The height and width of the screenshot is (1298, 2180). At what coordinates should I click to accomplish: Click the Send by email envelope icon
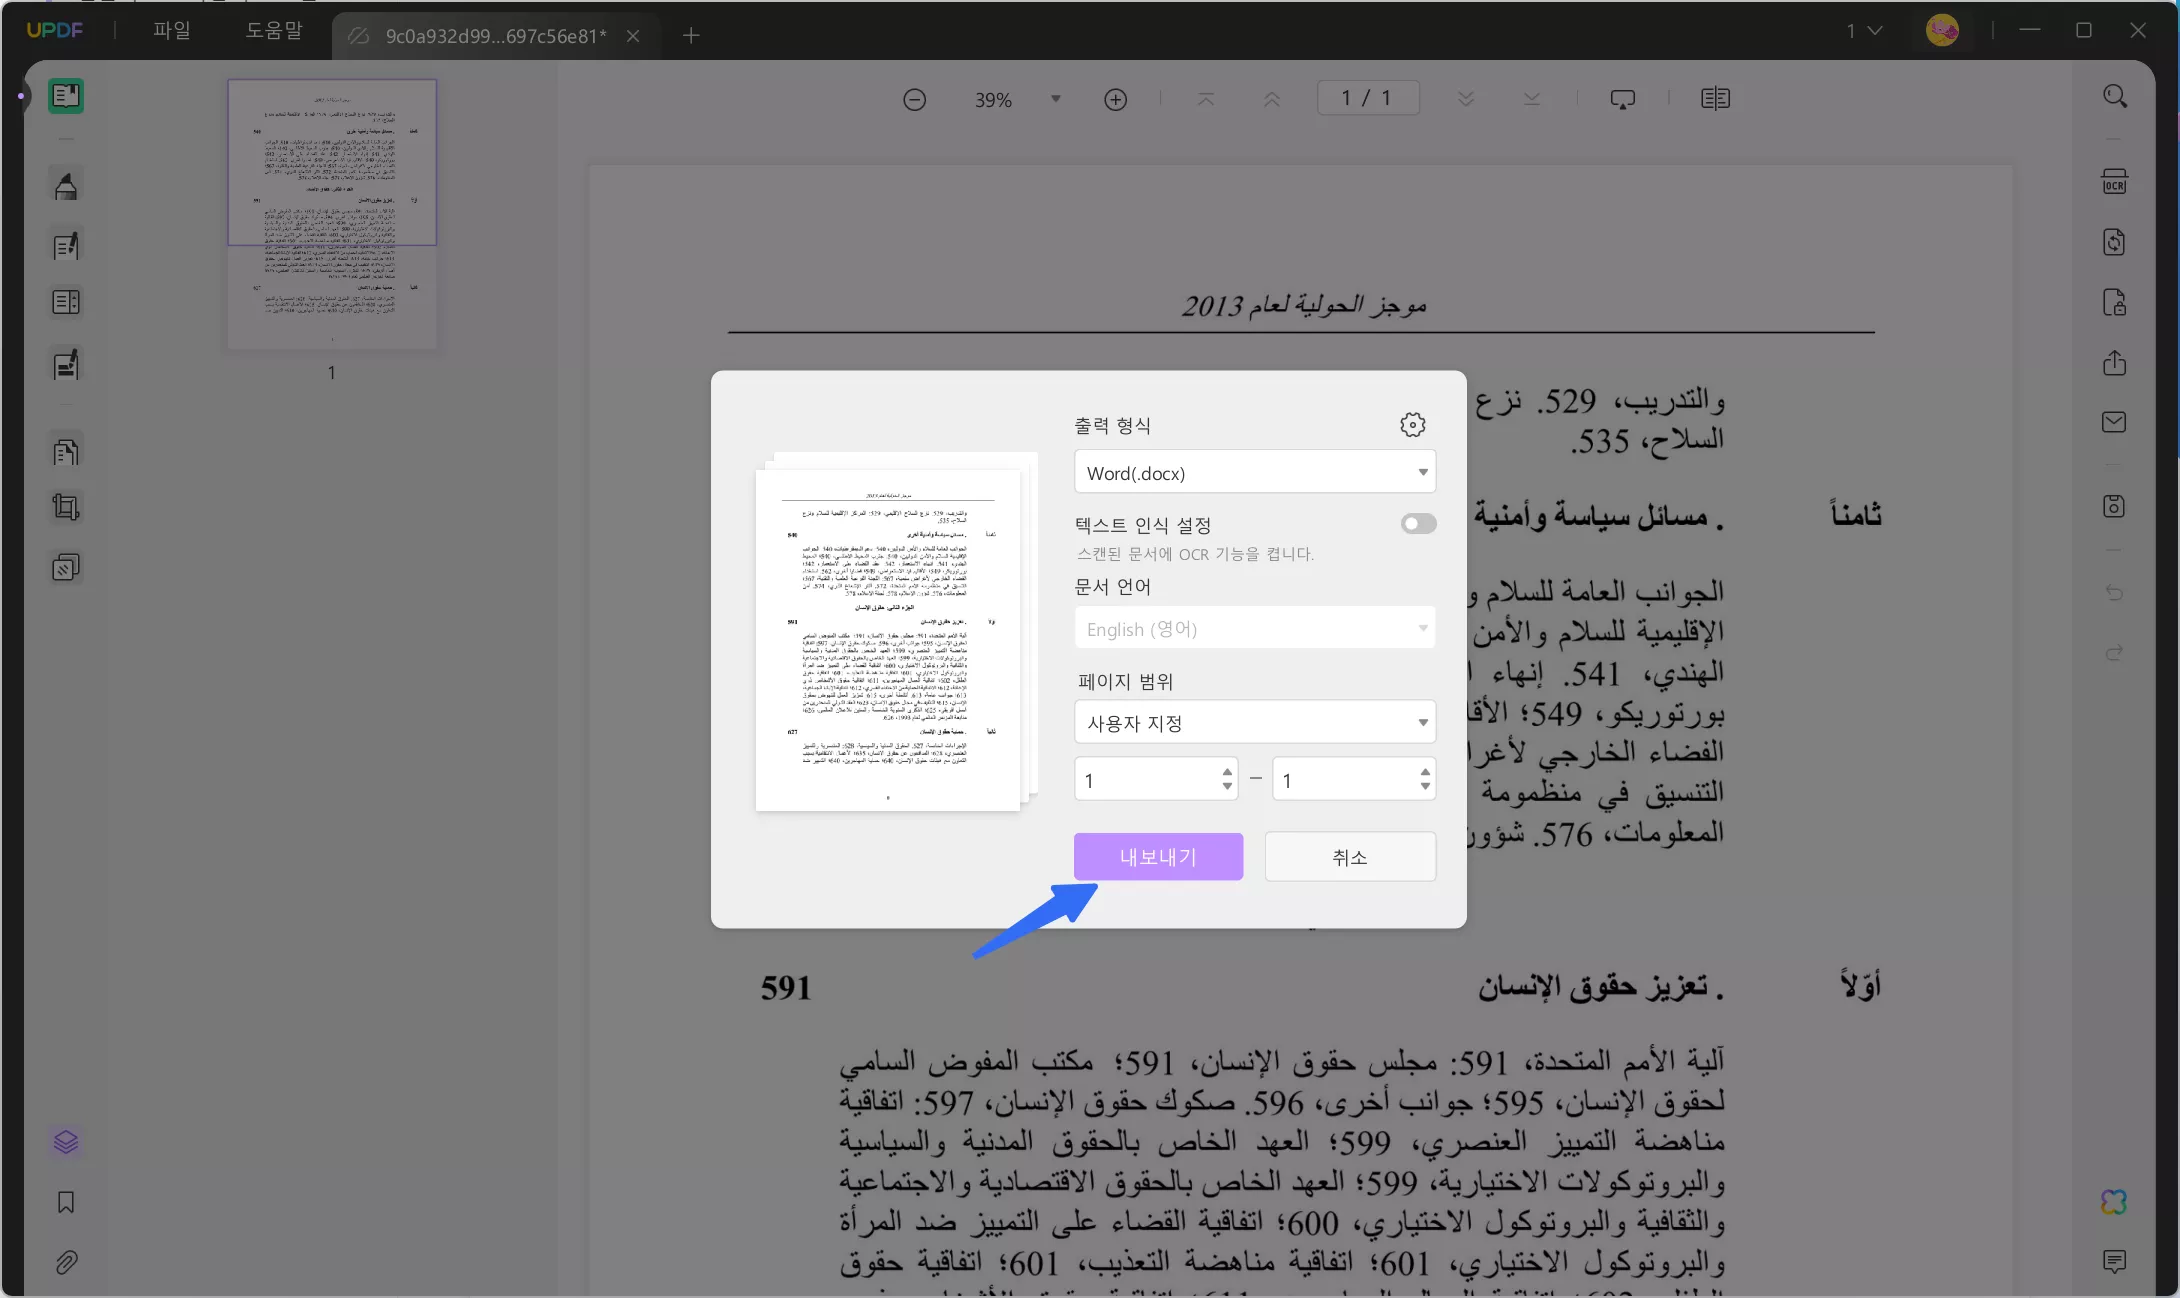pyautogui.click(x=2114, y=422)
